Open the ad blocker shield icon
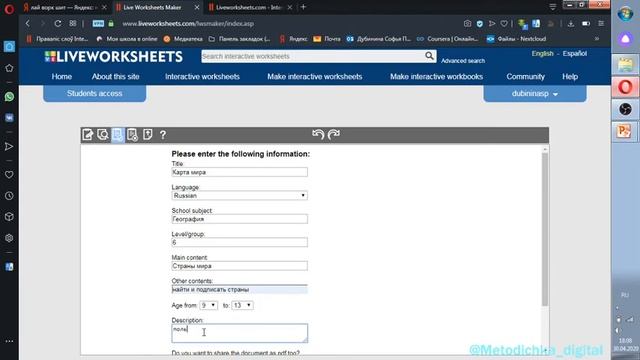This screenshot has height=360, width=640. pos(480,24)
